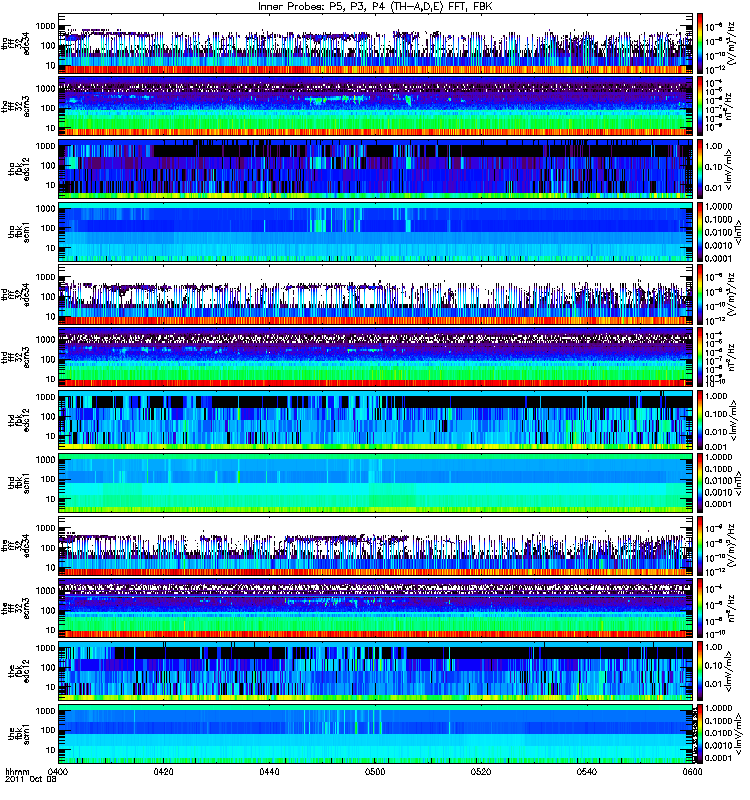Click the color bar beside thd edc34 panel
This screenshot has height=800, width=750.
pos(700,294)
